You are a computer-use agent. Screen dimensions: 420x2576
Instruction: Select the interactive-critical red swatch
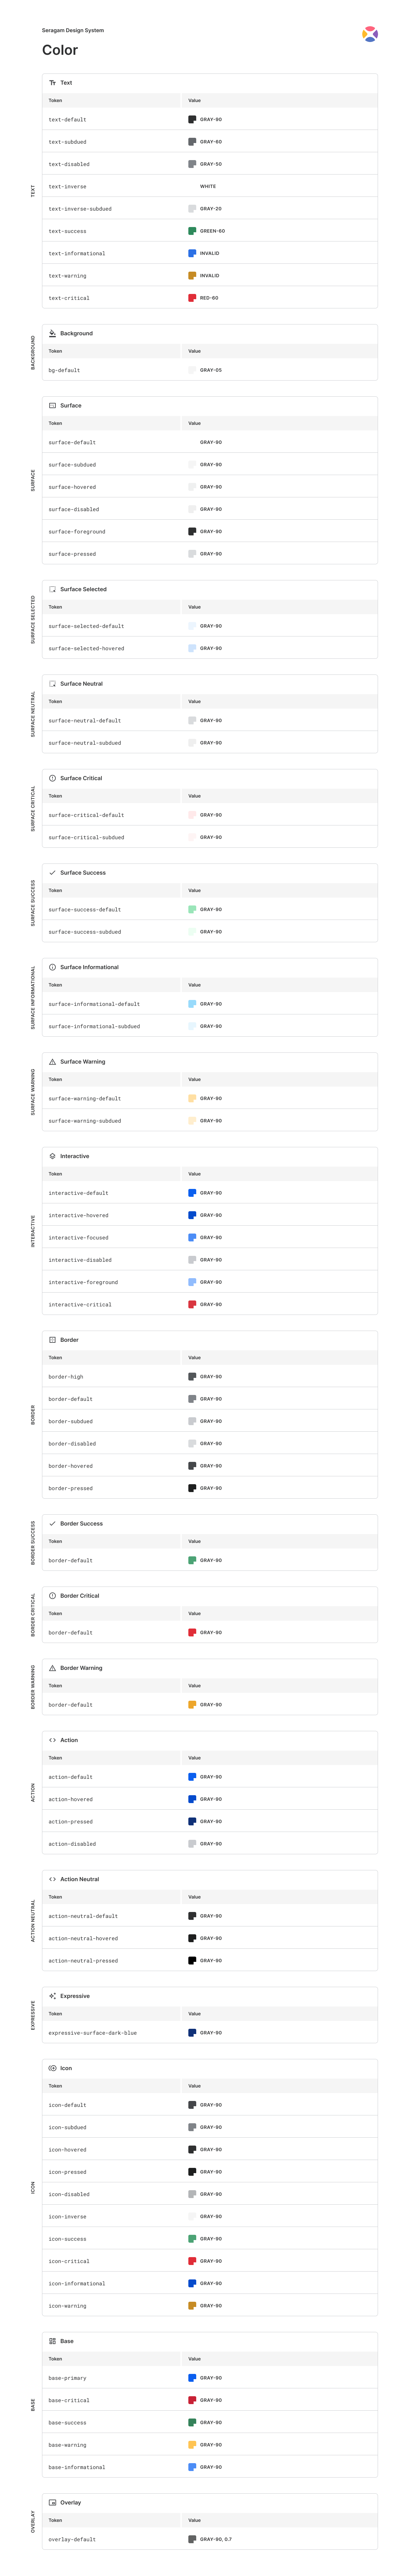point(192,1304)
